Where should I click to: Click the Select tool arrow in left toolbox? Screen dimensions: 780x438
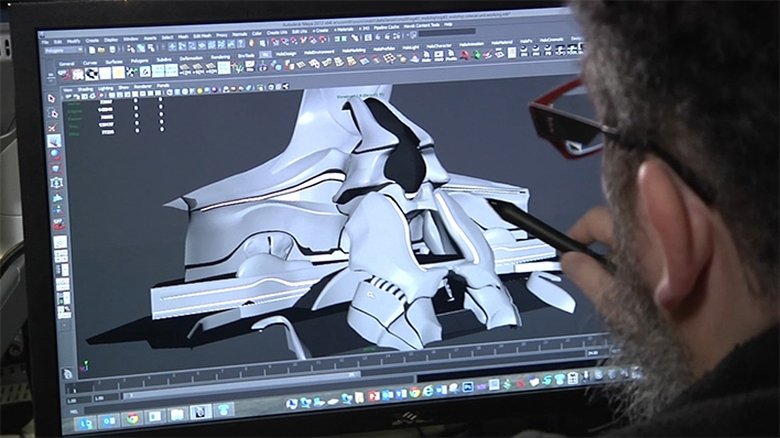tap(52, 98)
